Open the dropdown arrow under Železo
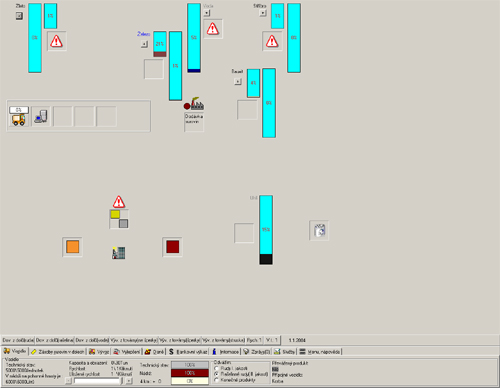Screen dimensions: 500x388 pos(144,44)
